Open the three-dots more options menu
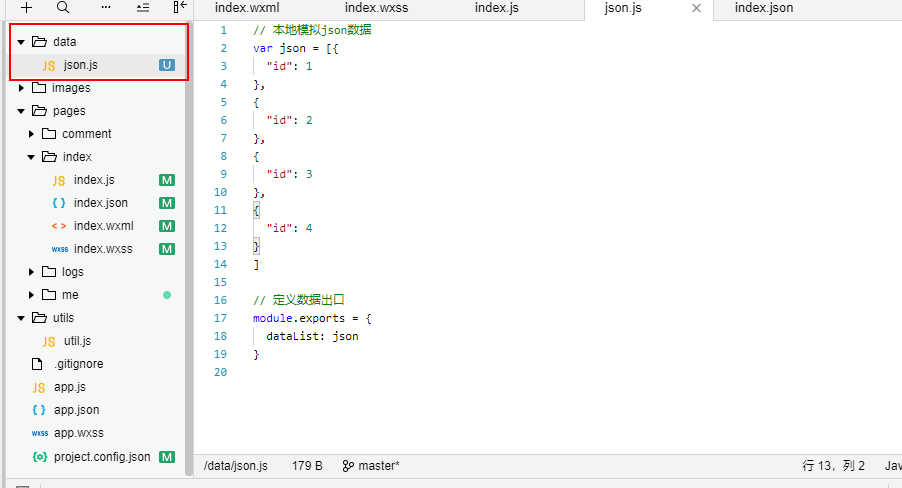 105,7
